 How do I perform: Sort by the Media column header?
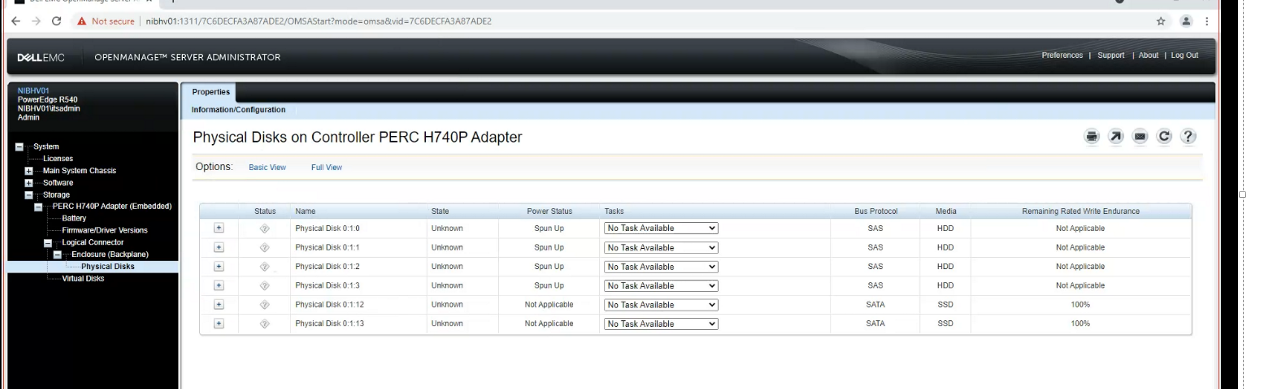pyautogui.click(x=945, y=211)
